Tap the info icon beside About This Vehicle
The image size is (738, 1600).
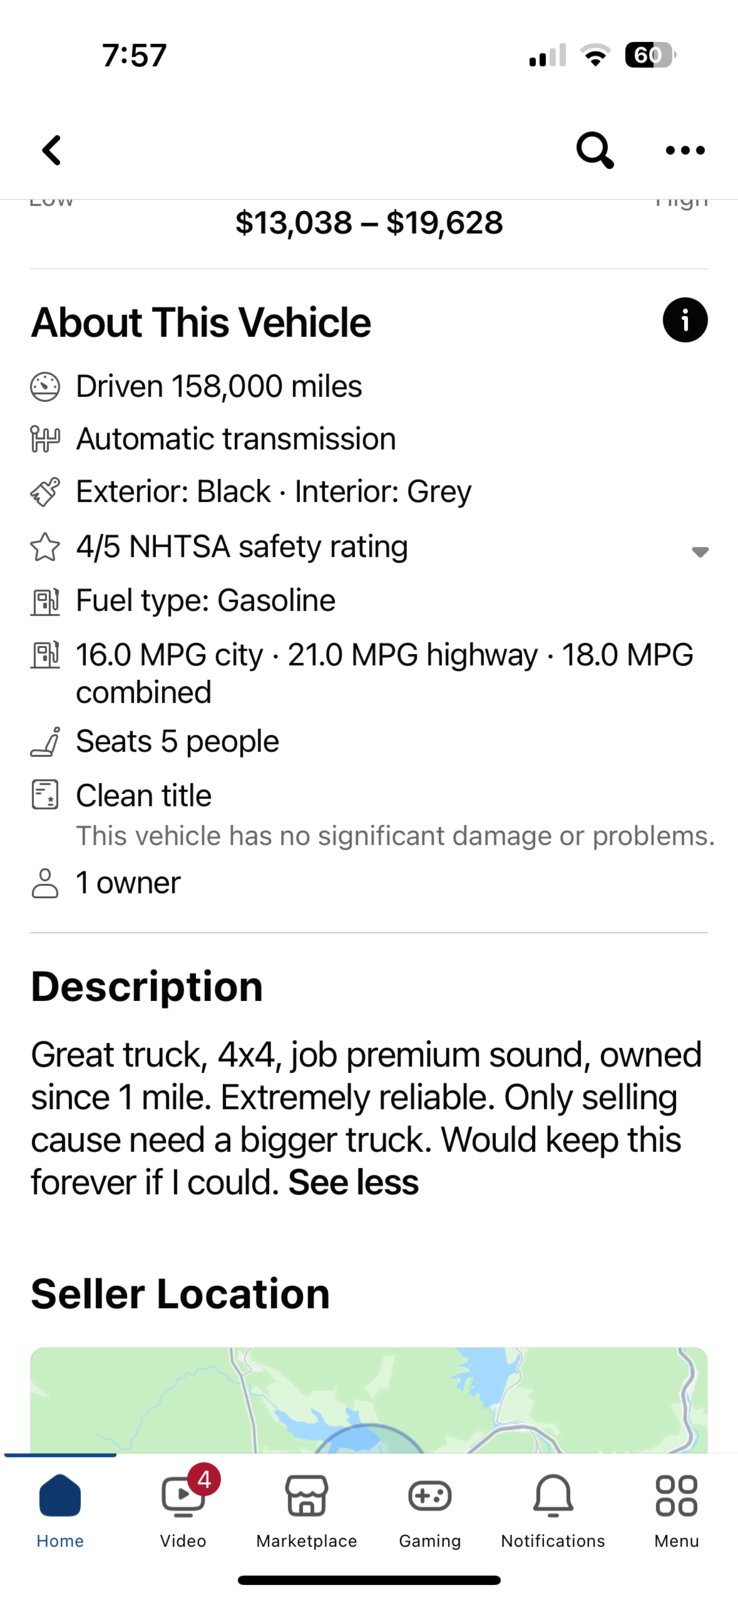pos(685,320)
